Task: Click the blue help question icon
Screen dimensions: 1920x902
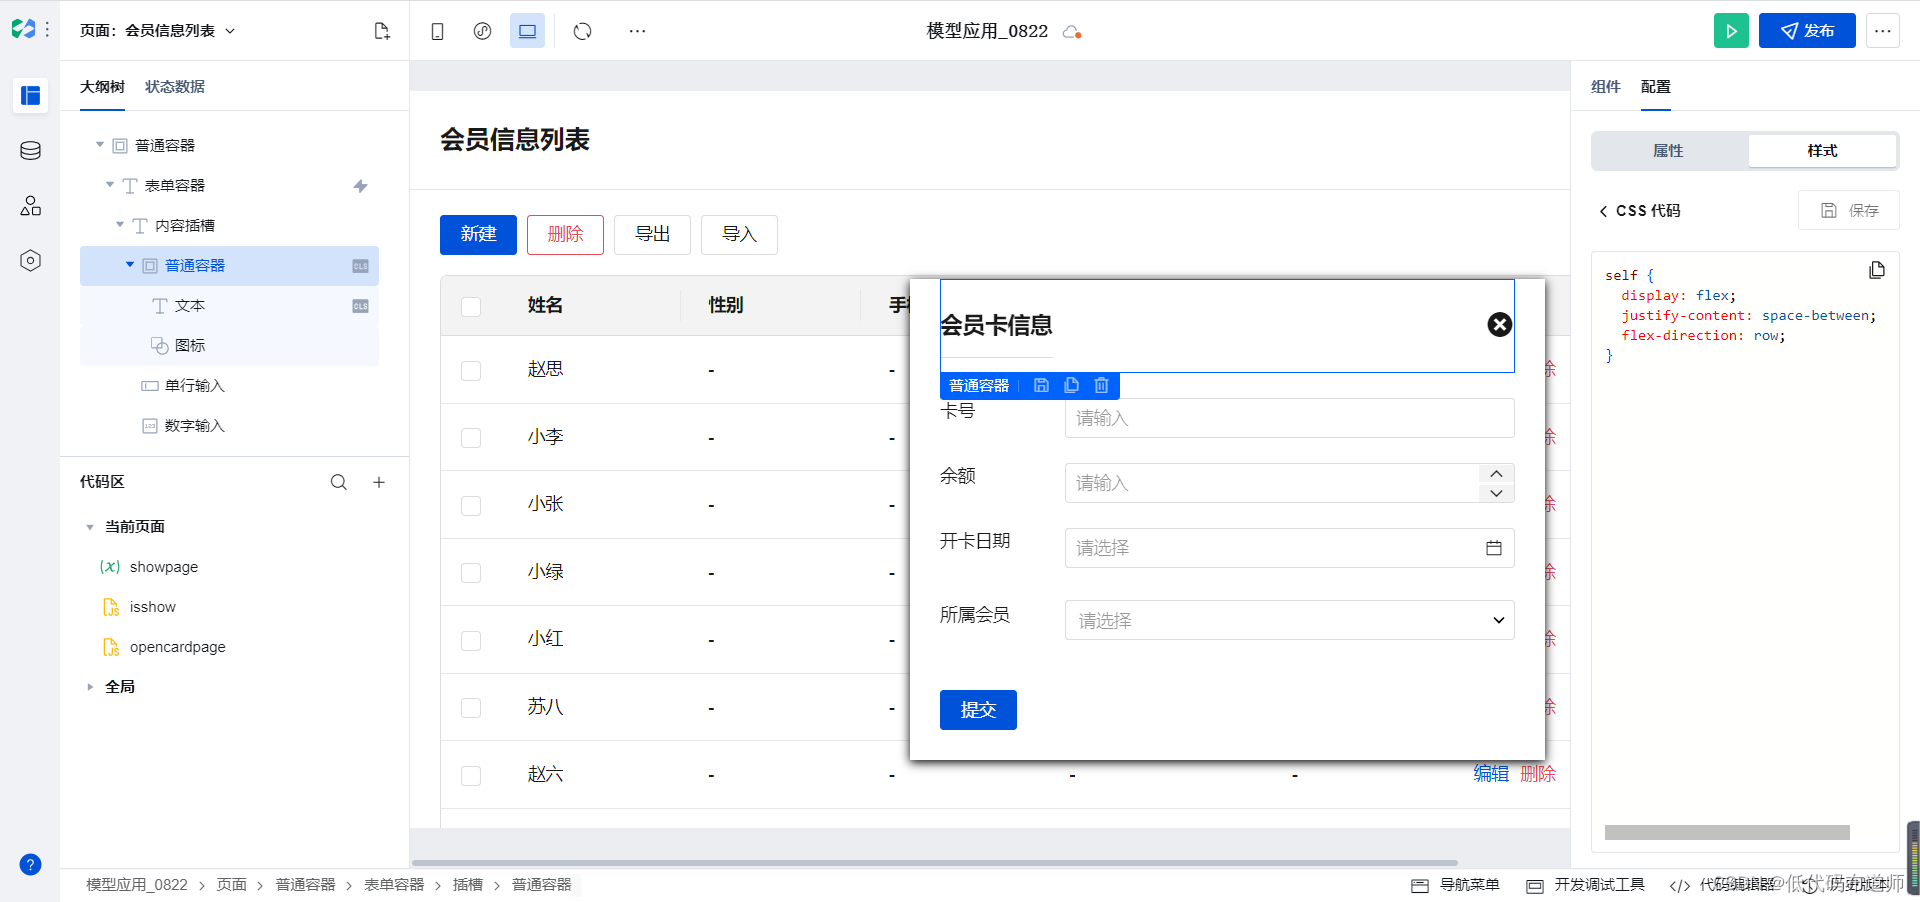Action: click(31, 864)
